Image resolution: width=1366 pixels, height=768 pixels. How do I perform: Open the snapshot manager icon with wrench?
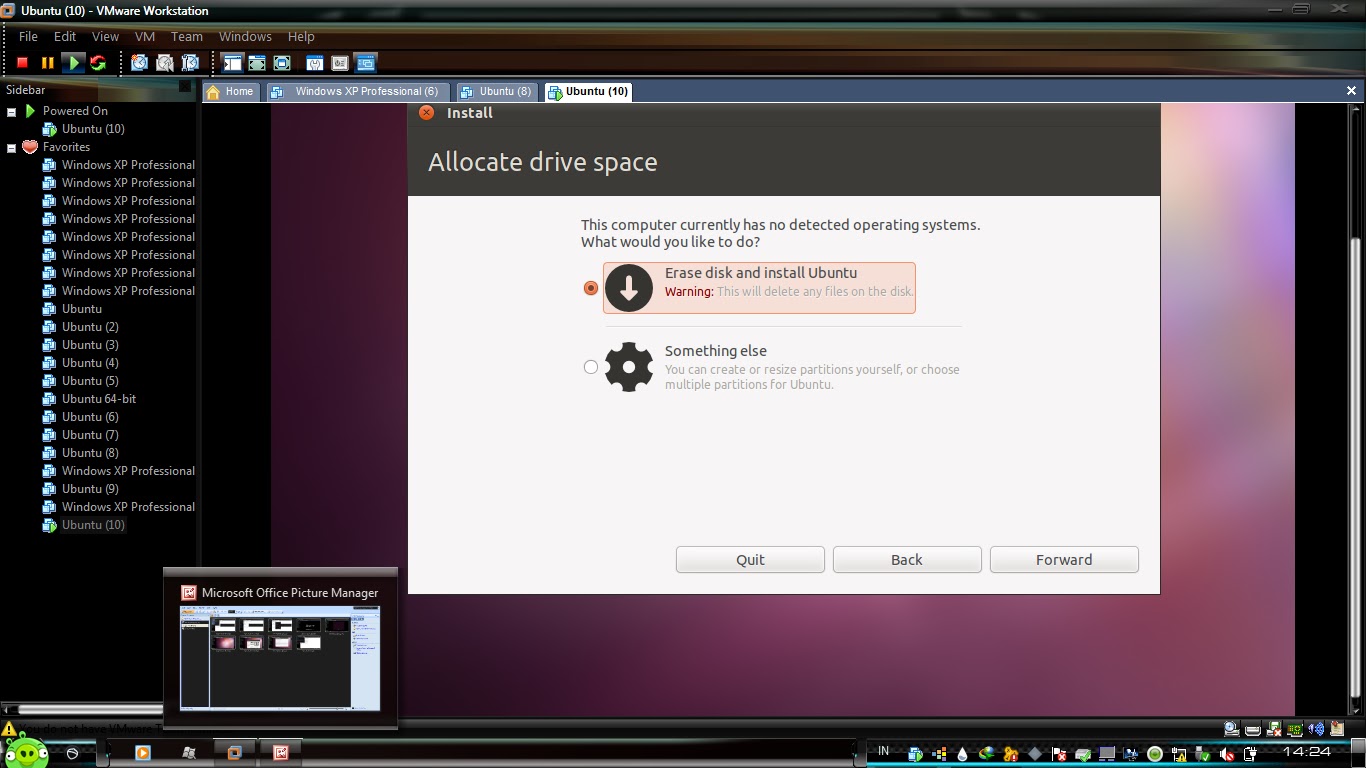tap(189, 63)
